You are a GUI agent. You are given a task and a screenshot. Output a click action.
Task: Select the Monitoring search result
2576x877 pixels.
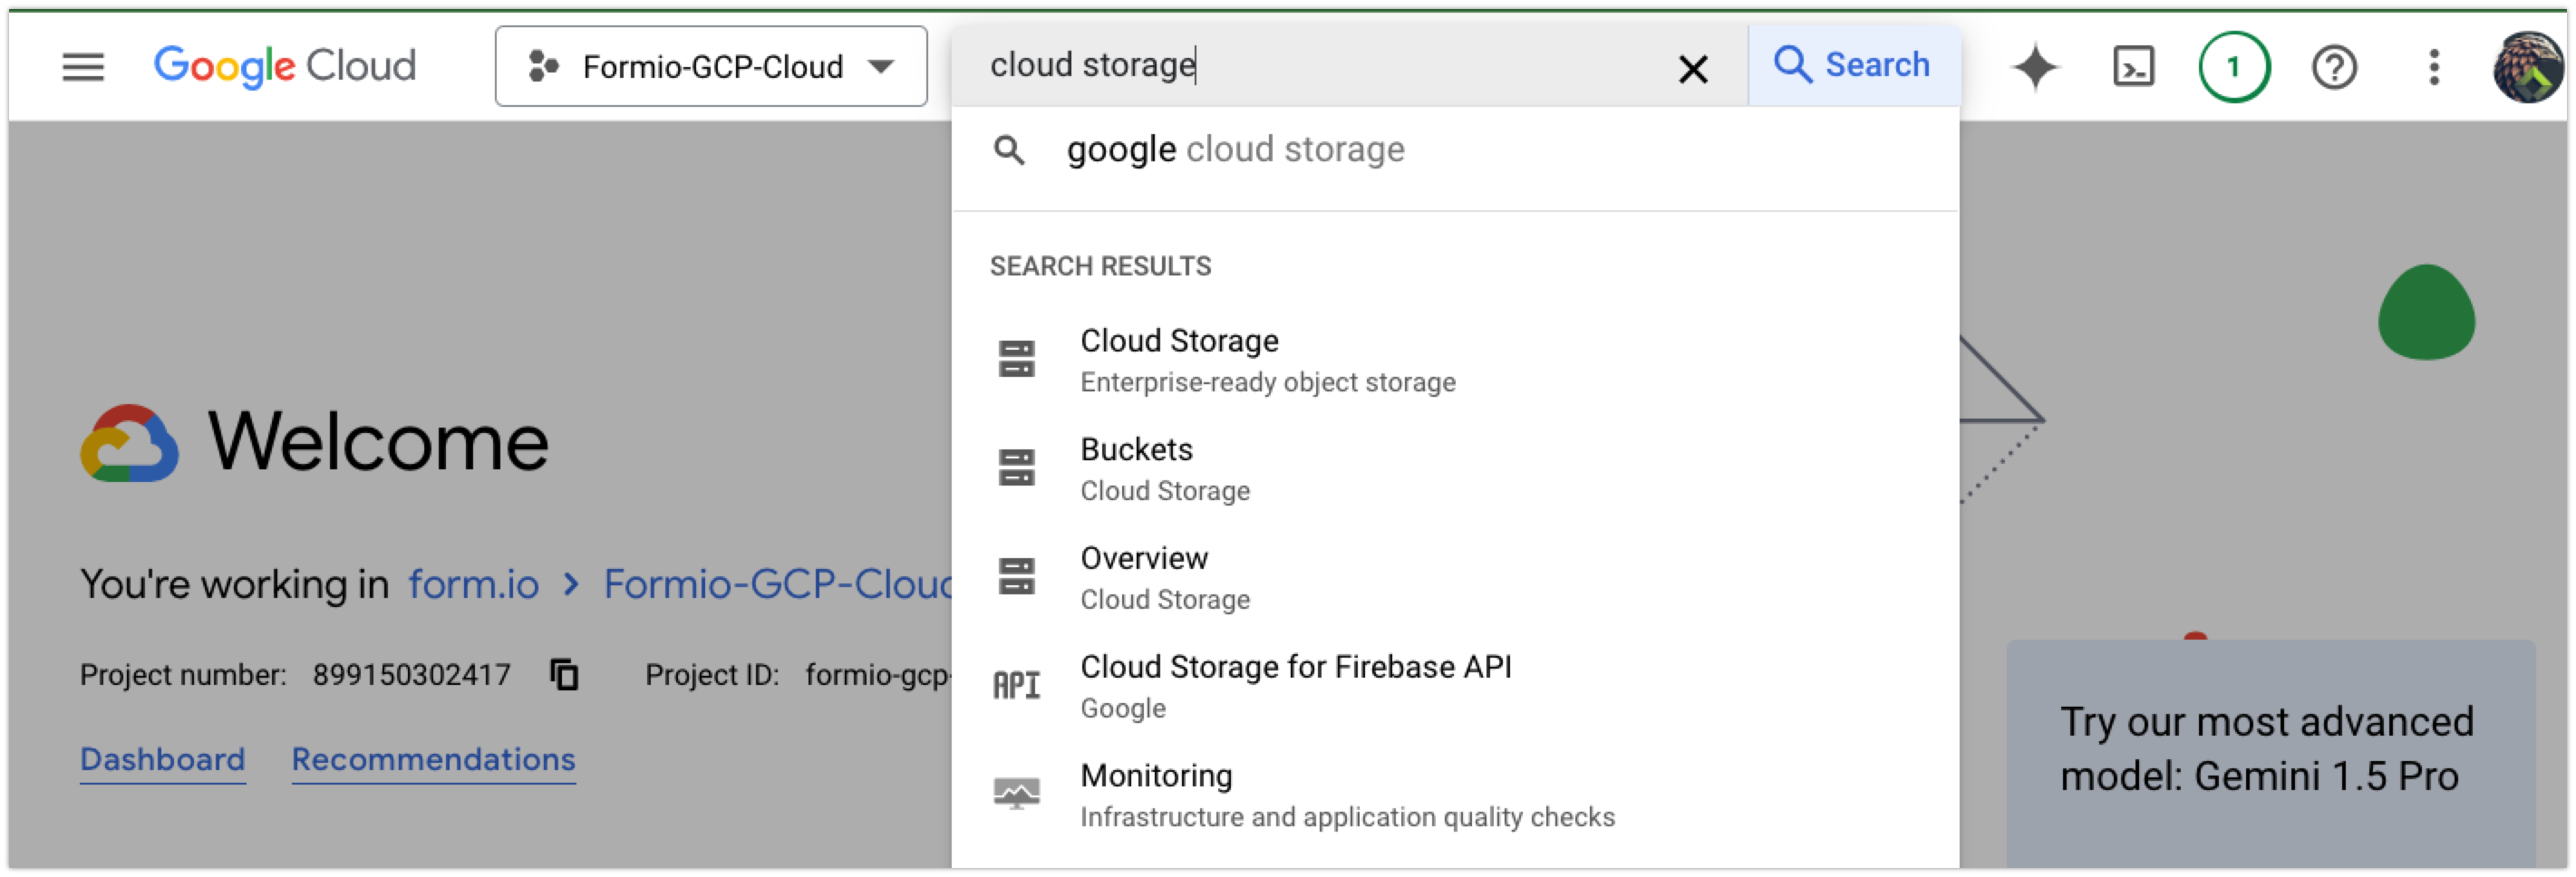(x=1455, y=796)
